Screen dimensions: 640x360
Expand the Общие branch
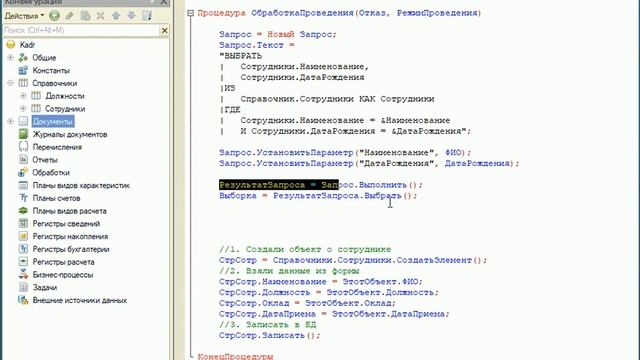(x=10, y=58)
